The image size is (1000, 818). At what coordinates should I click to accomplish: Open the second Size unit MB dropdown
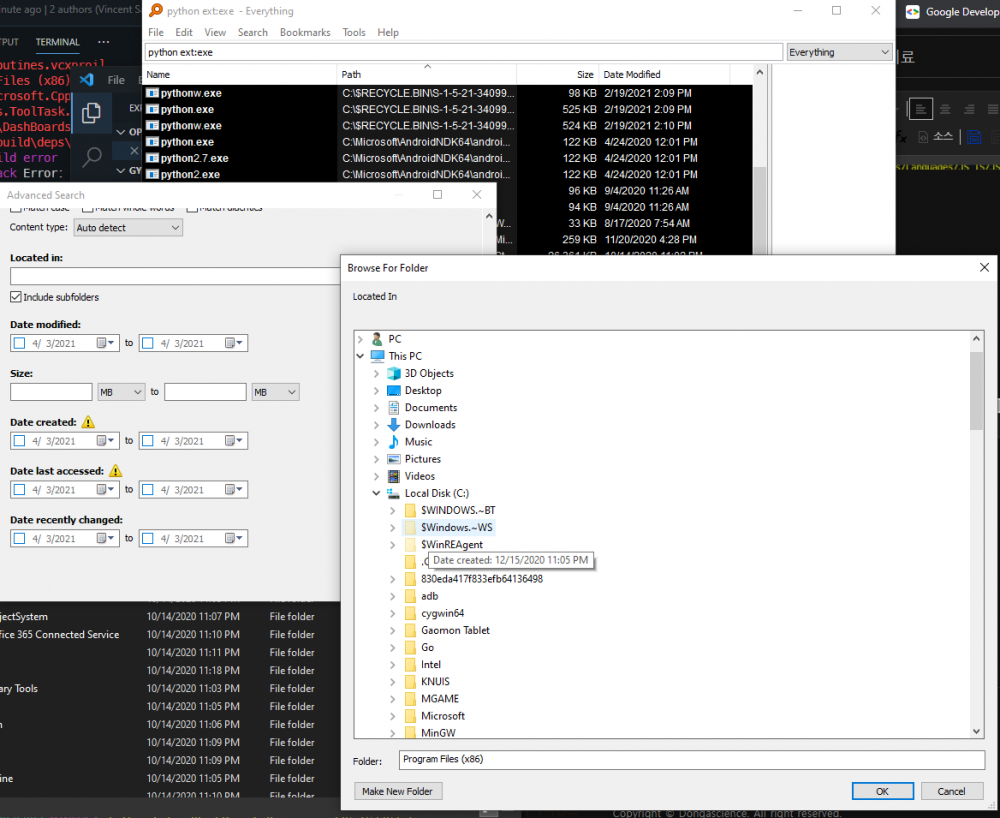point(275,392)
